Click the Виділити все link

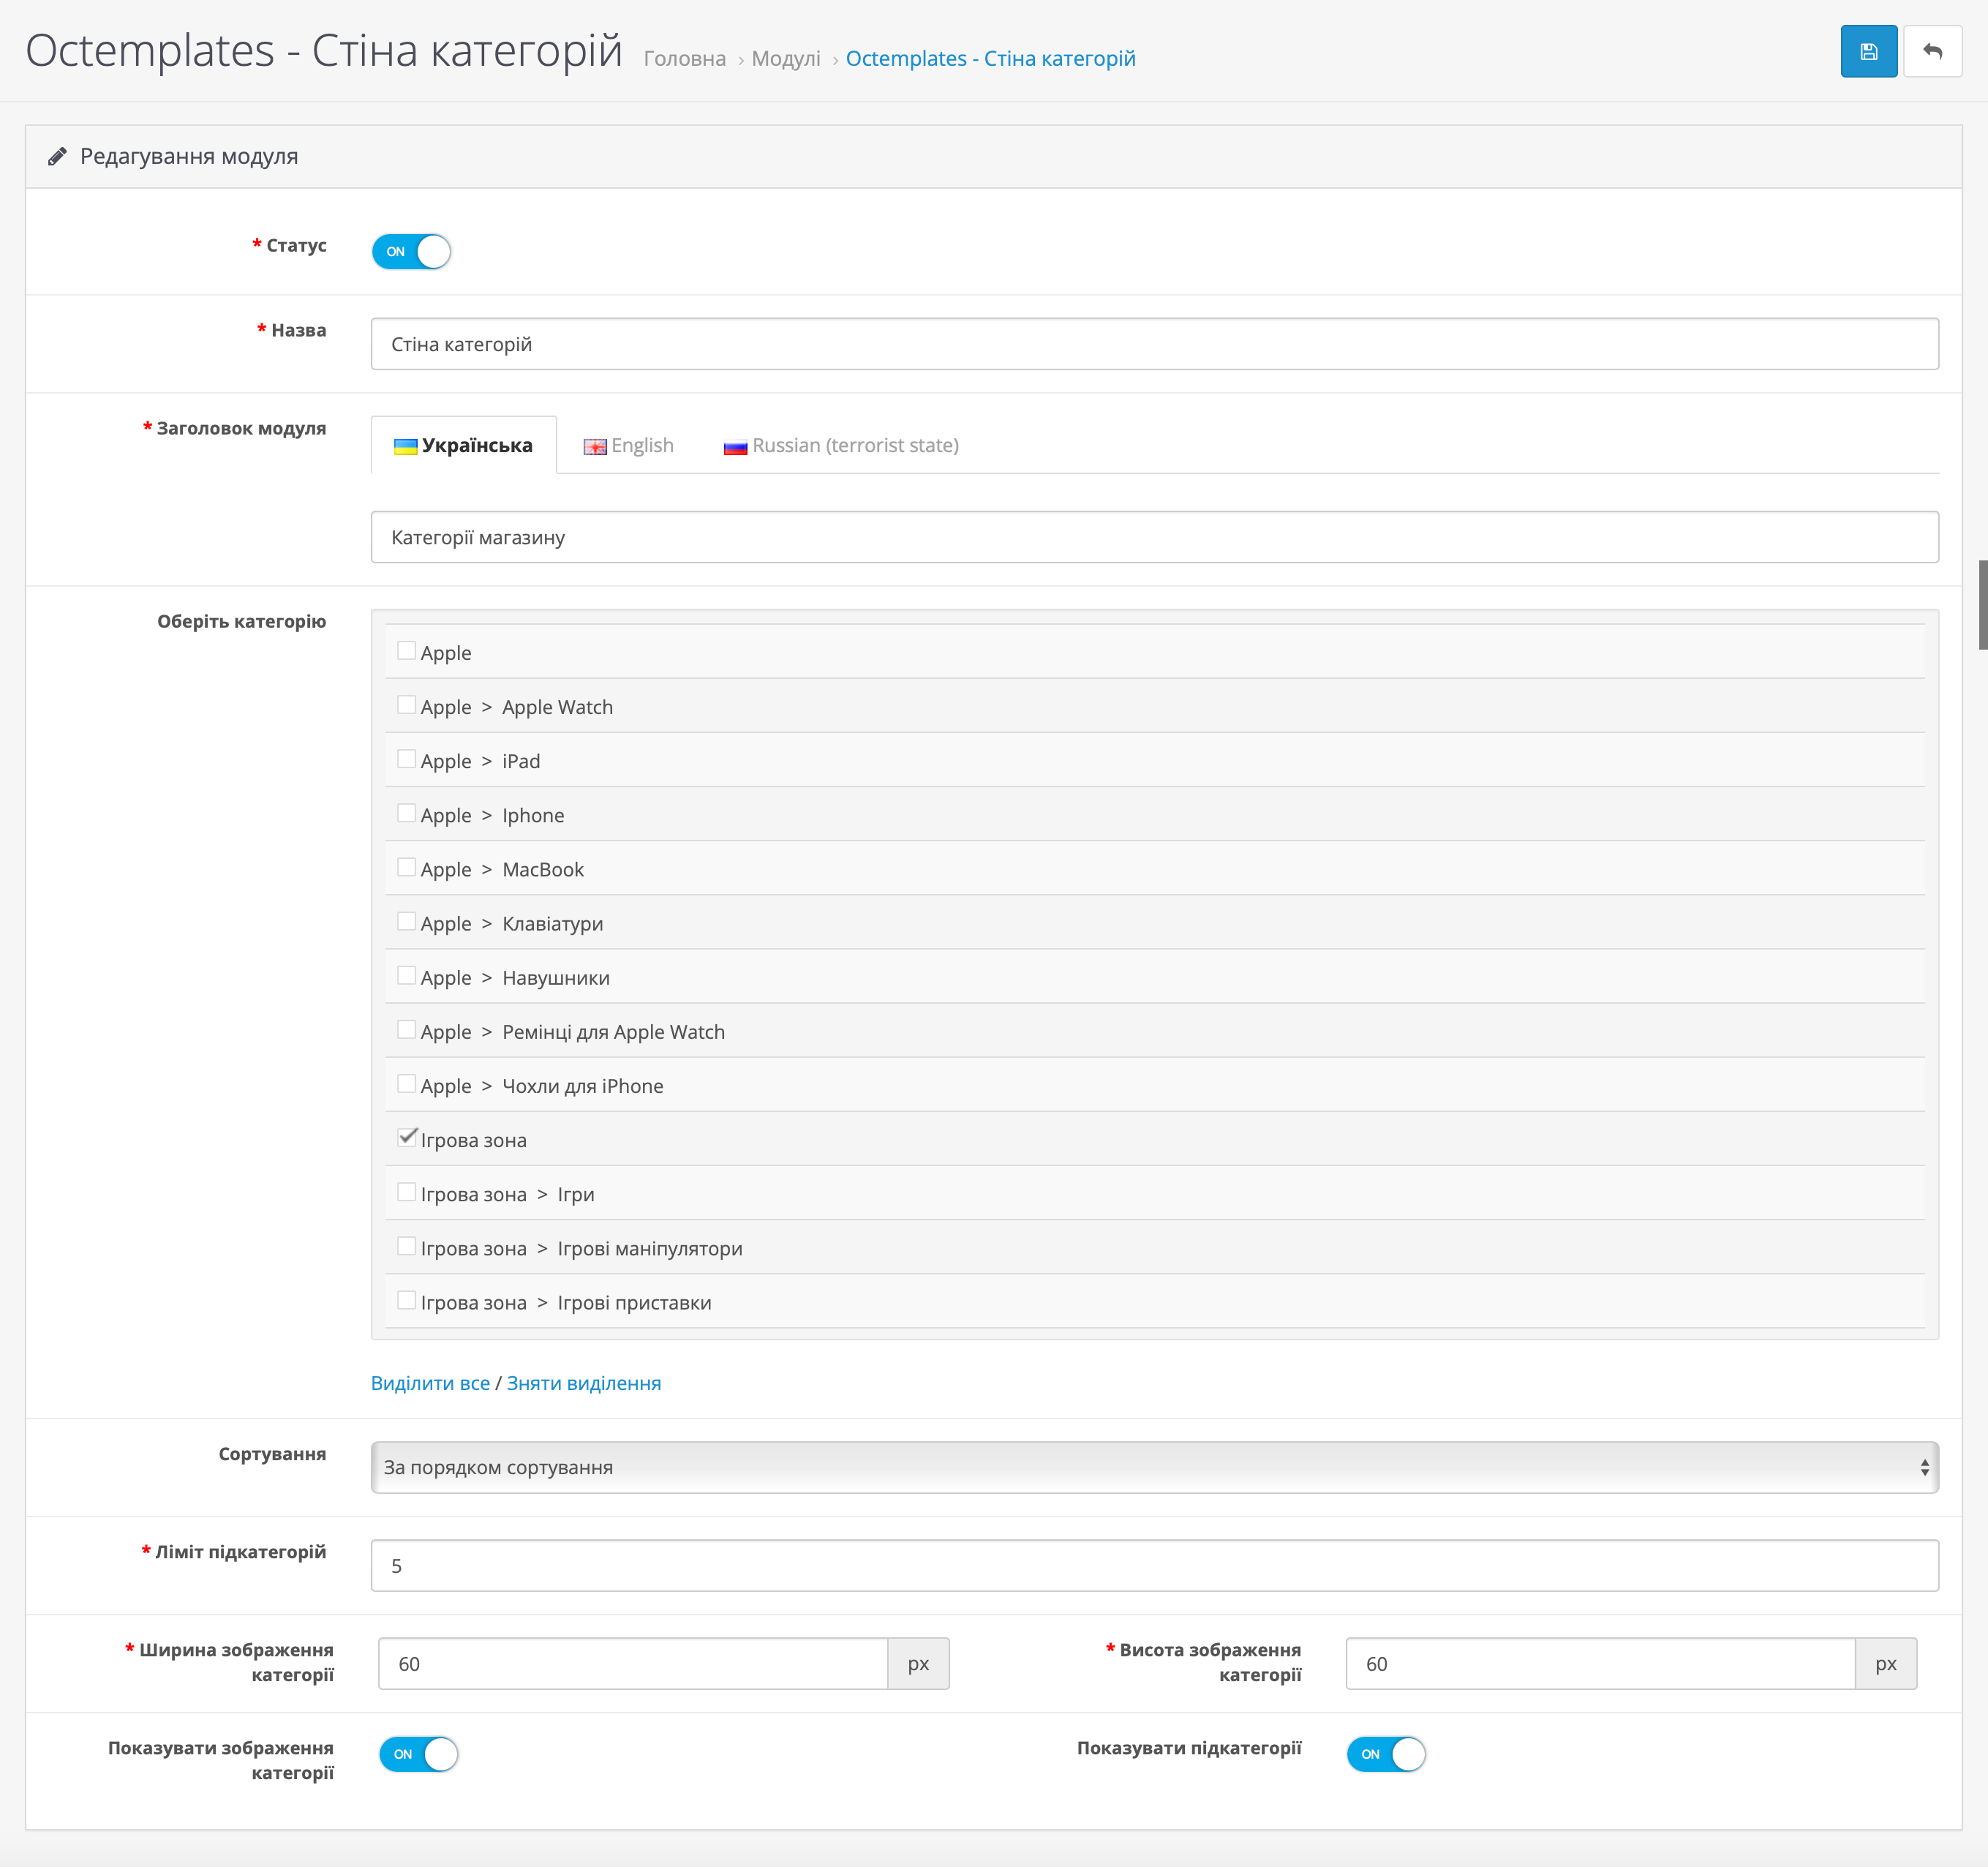(x=430, y=1383)
